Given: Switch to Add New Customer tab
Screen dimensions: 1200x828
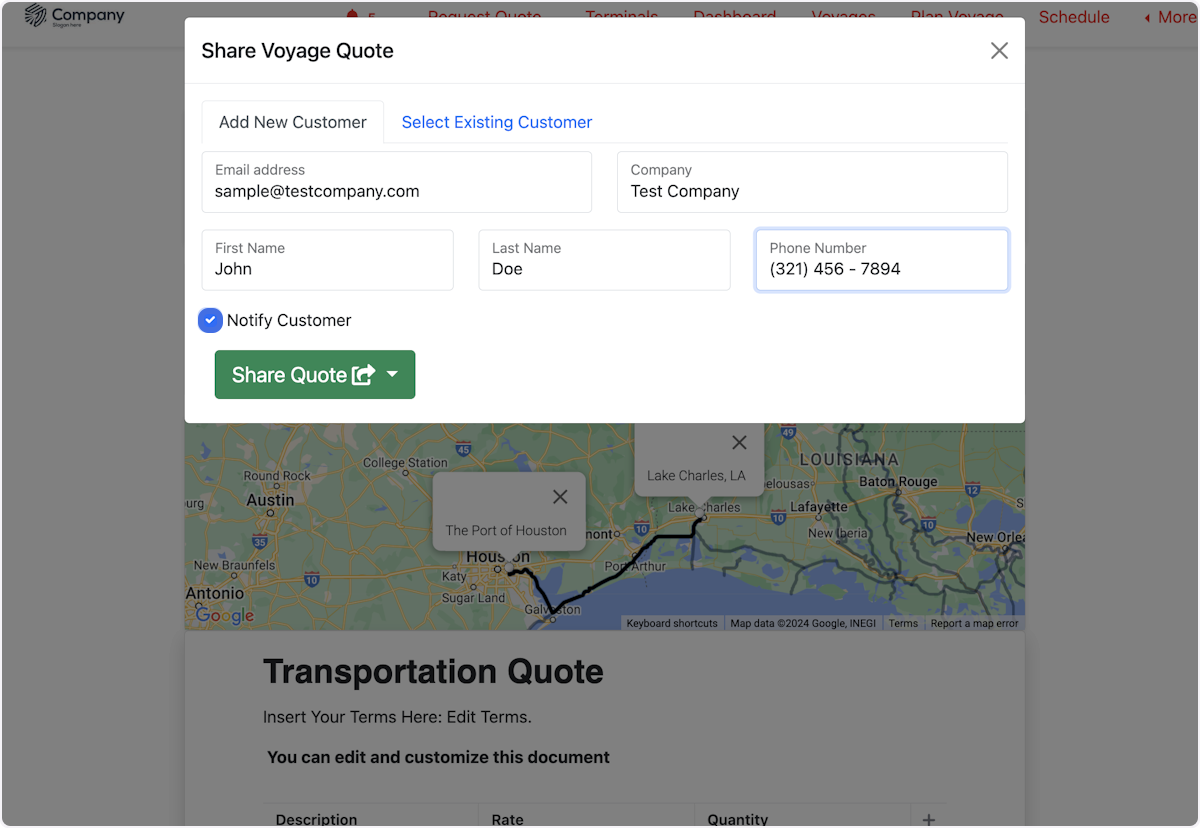Looking at the screenshot, I should coord(292,122).
